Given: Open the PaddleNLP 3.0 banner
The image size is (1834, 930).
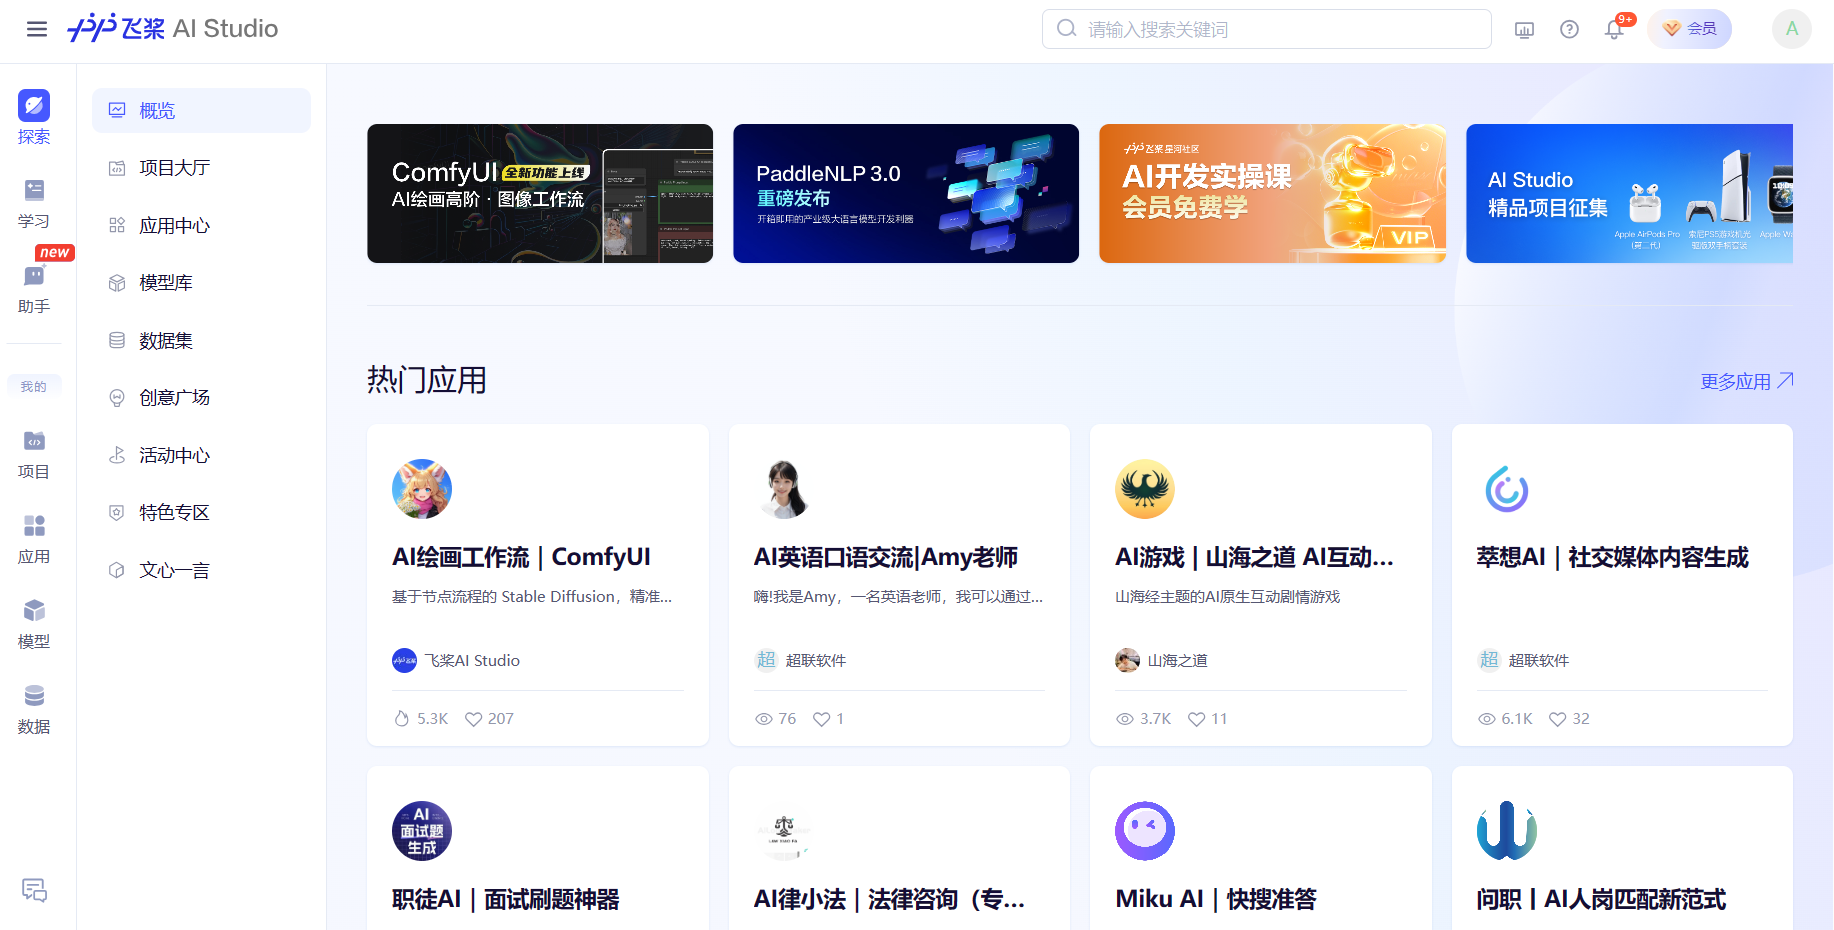Looking at the screenshot, I should coord(905,193).
